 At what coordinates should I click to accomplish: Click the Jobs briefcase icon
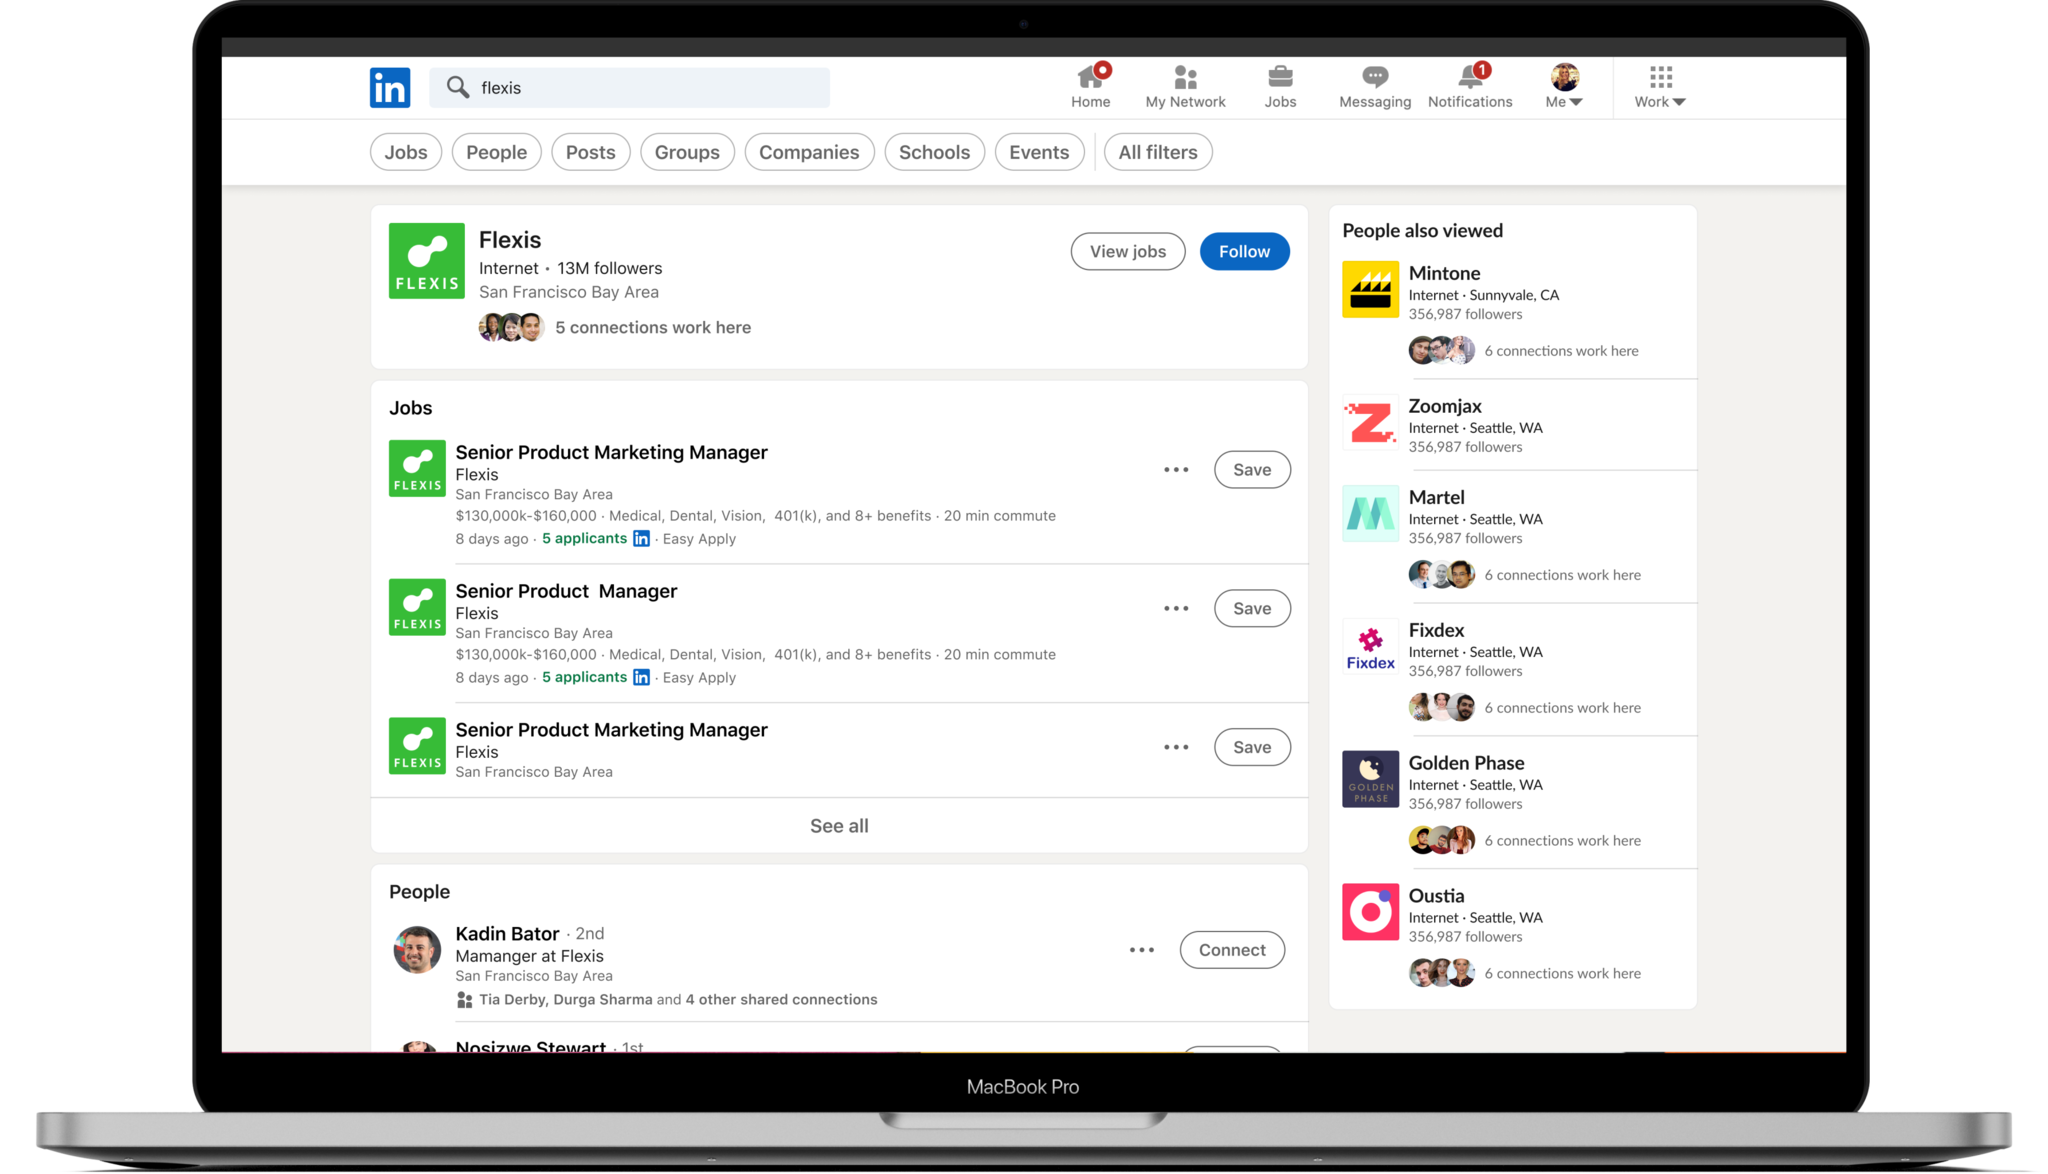click(1280, 78)
